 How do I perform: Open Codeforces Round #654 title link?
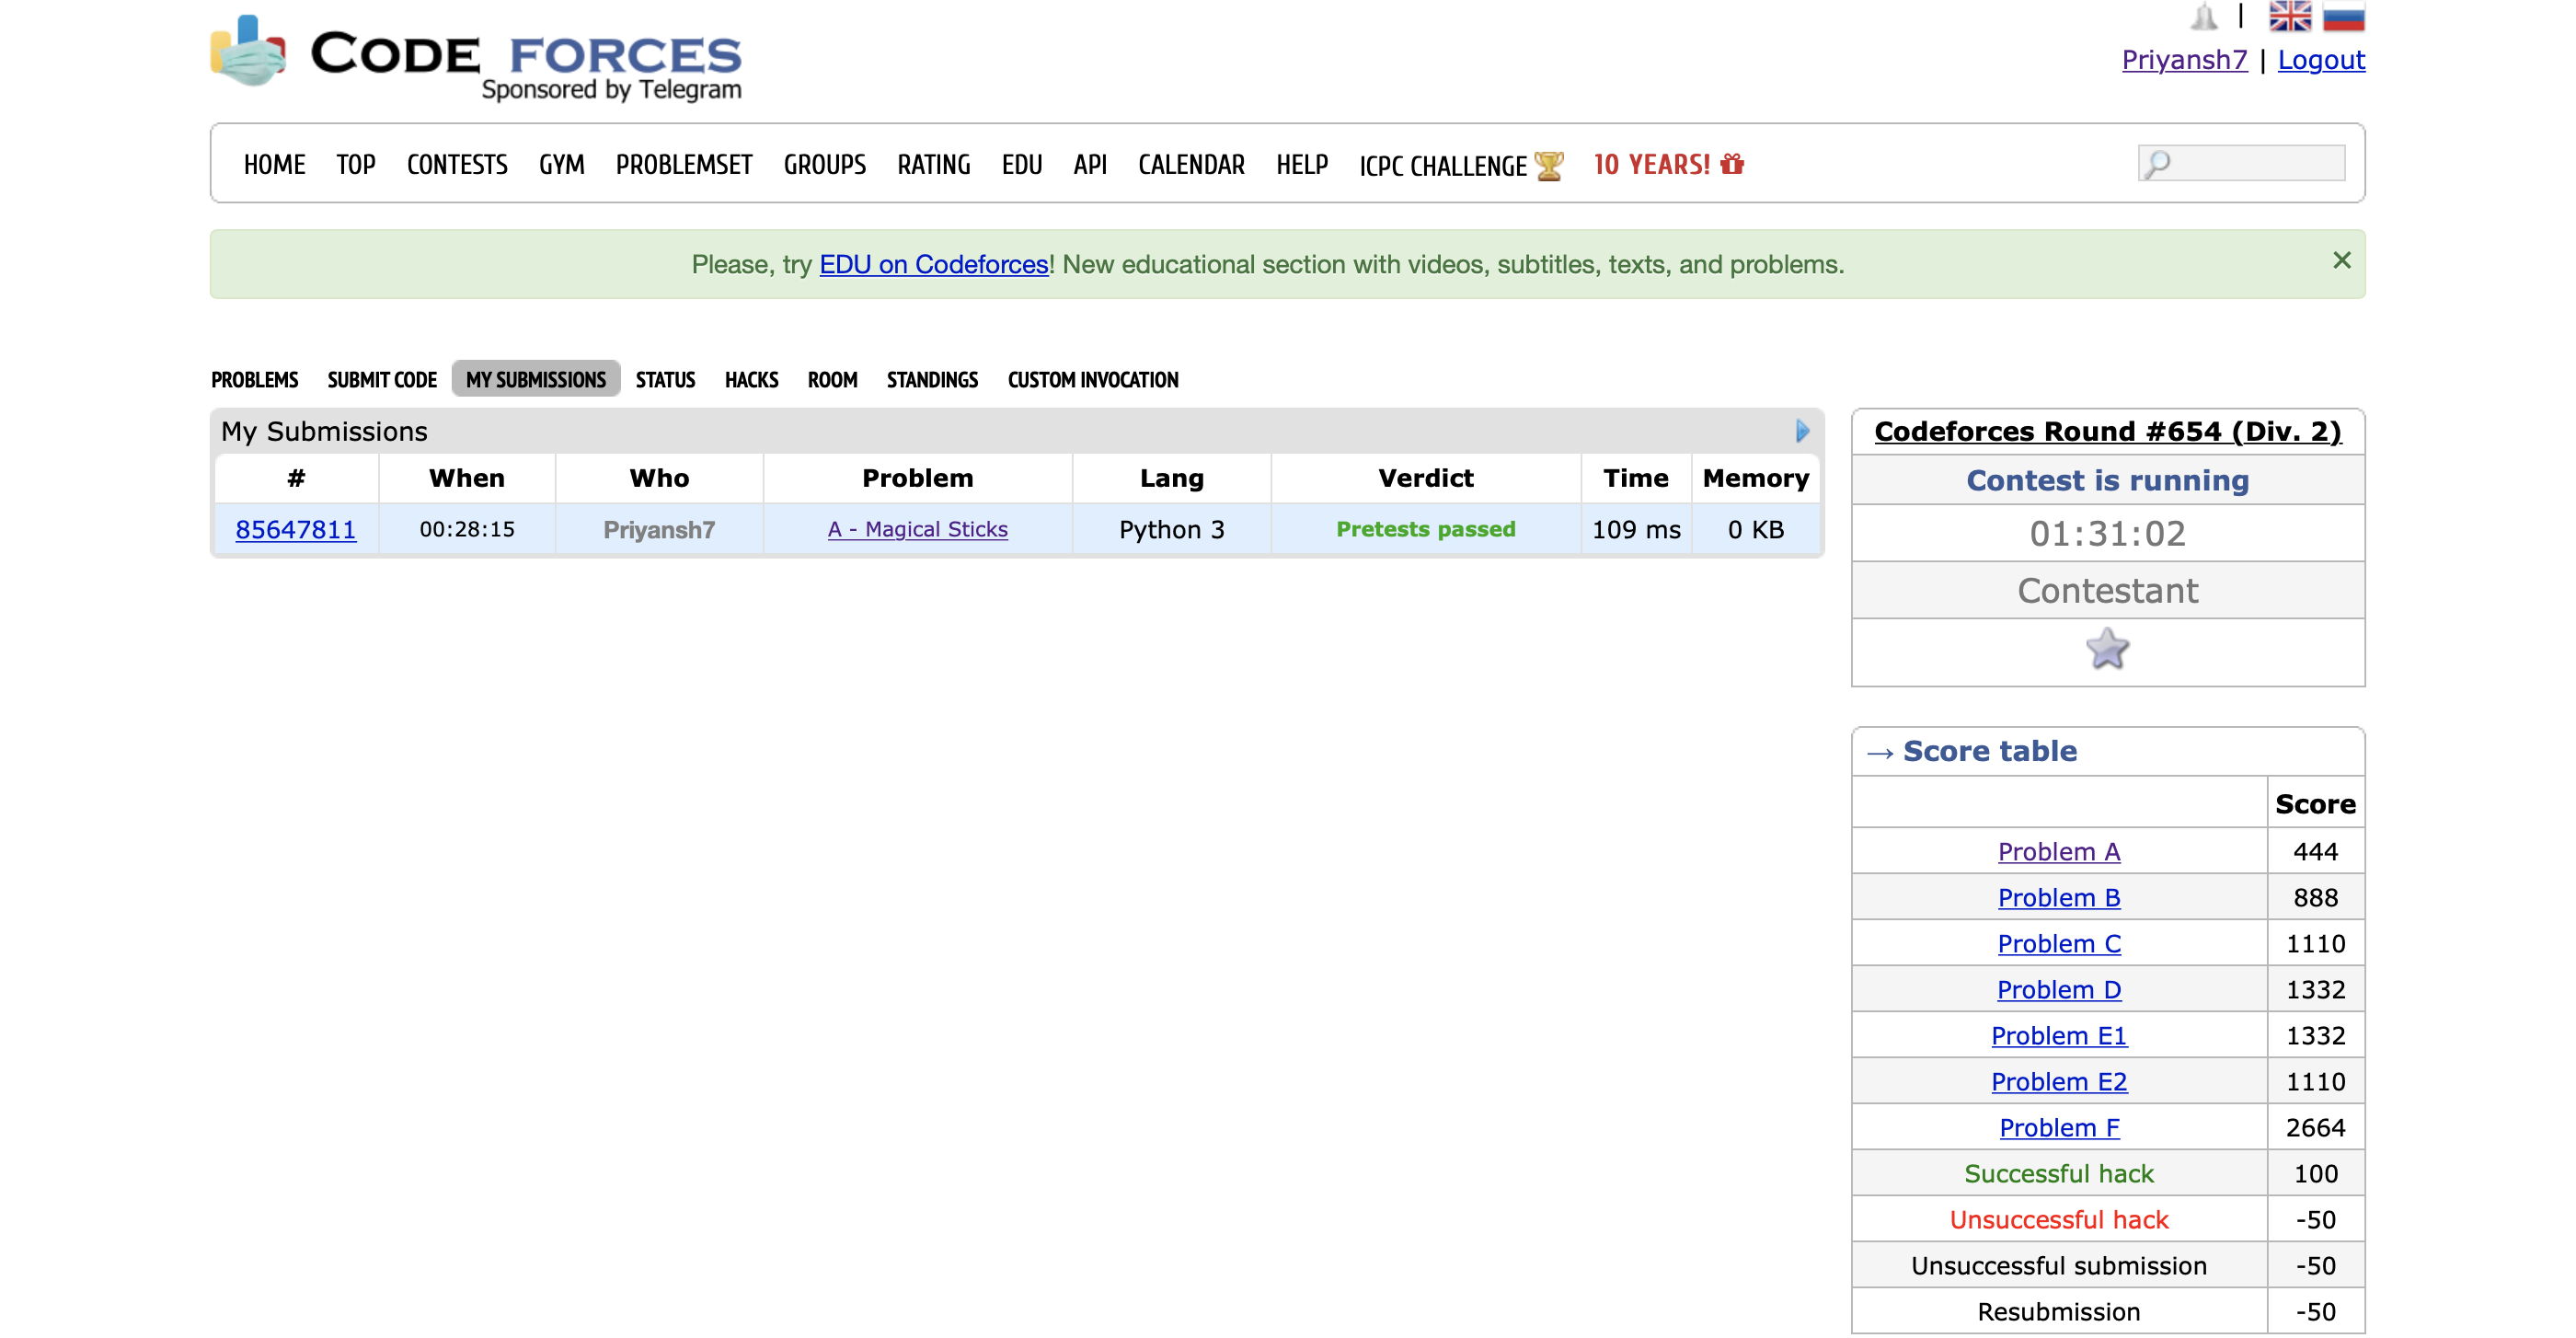[x=2107, y=431]
